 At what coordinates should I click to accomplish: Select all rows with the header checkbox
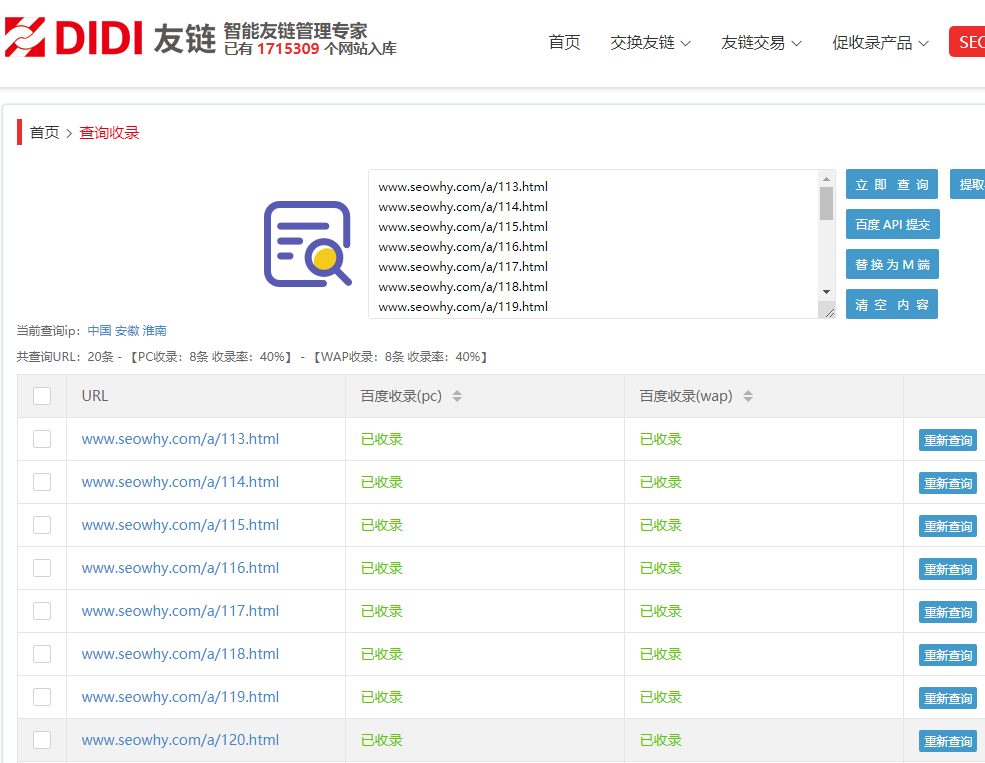[42, 396]
